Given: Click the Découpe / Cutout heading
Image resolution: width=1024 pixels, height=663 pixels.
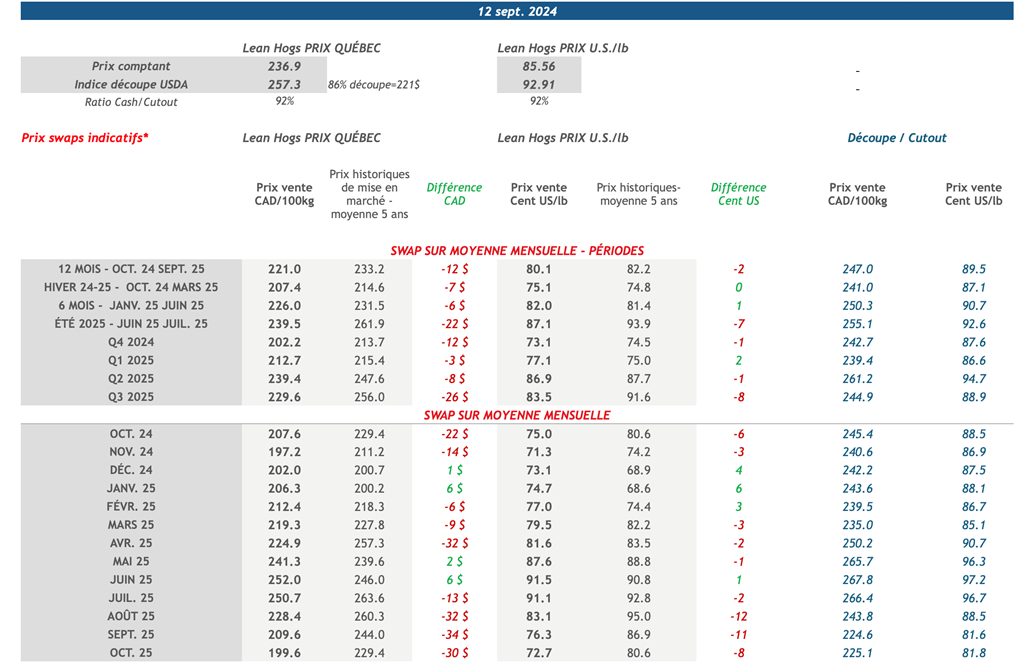Looking at the screenshot, I should 897,138.
